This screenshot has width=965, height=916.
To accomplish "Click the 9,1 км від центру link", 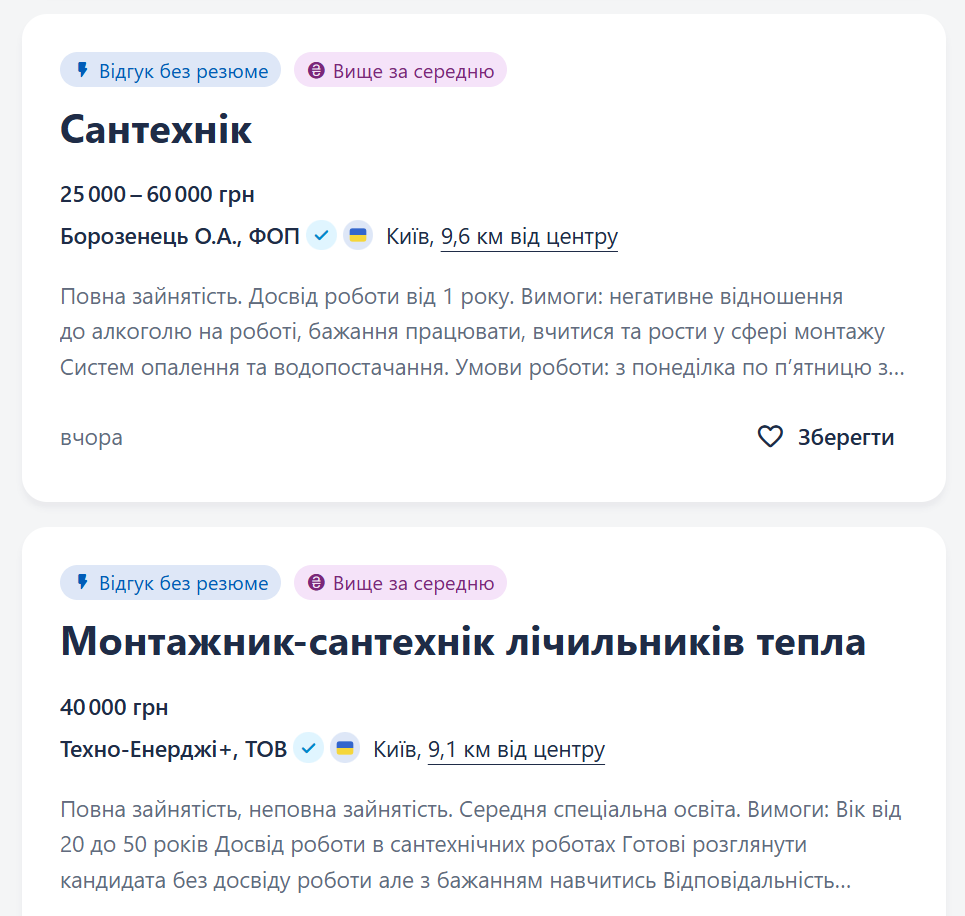I will 516,747.
